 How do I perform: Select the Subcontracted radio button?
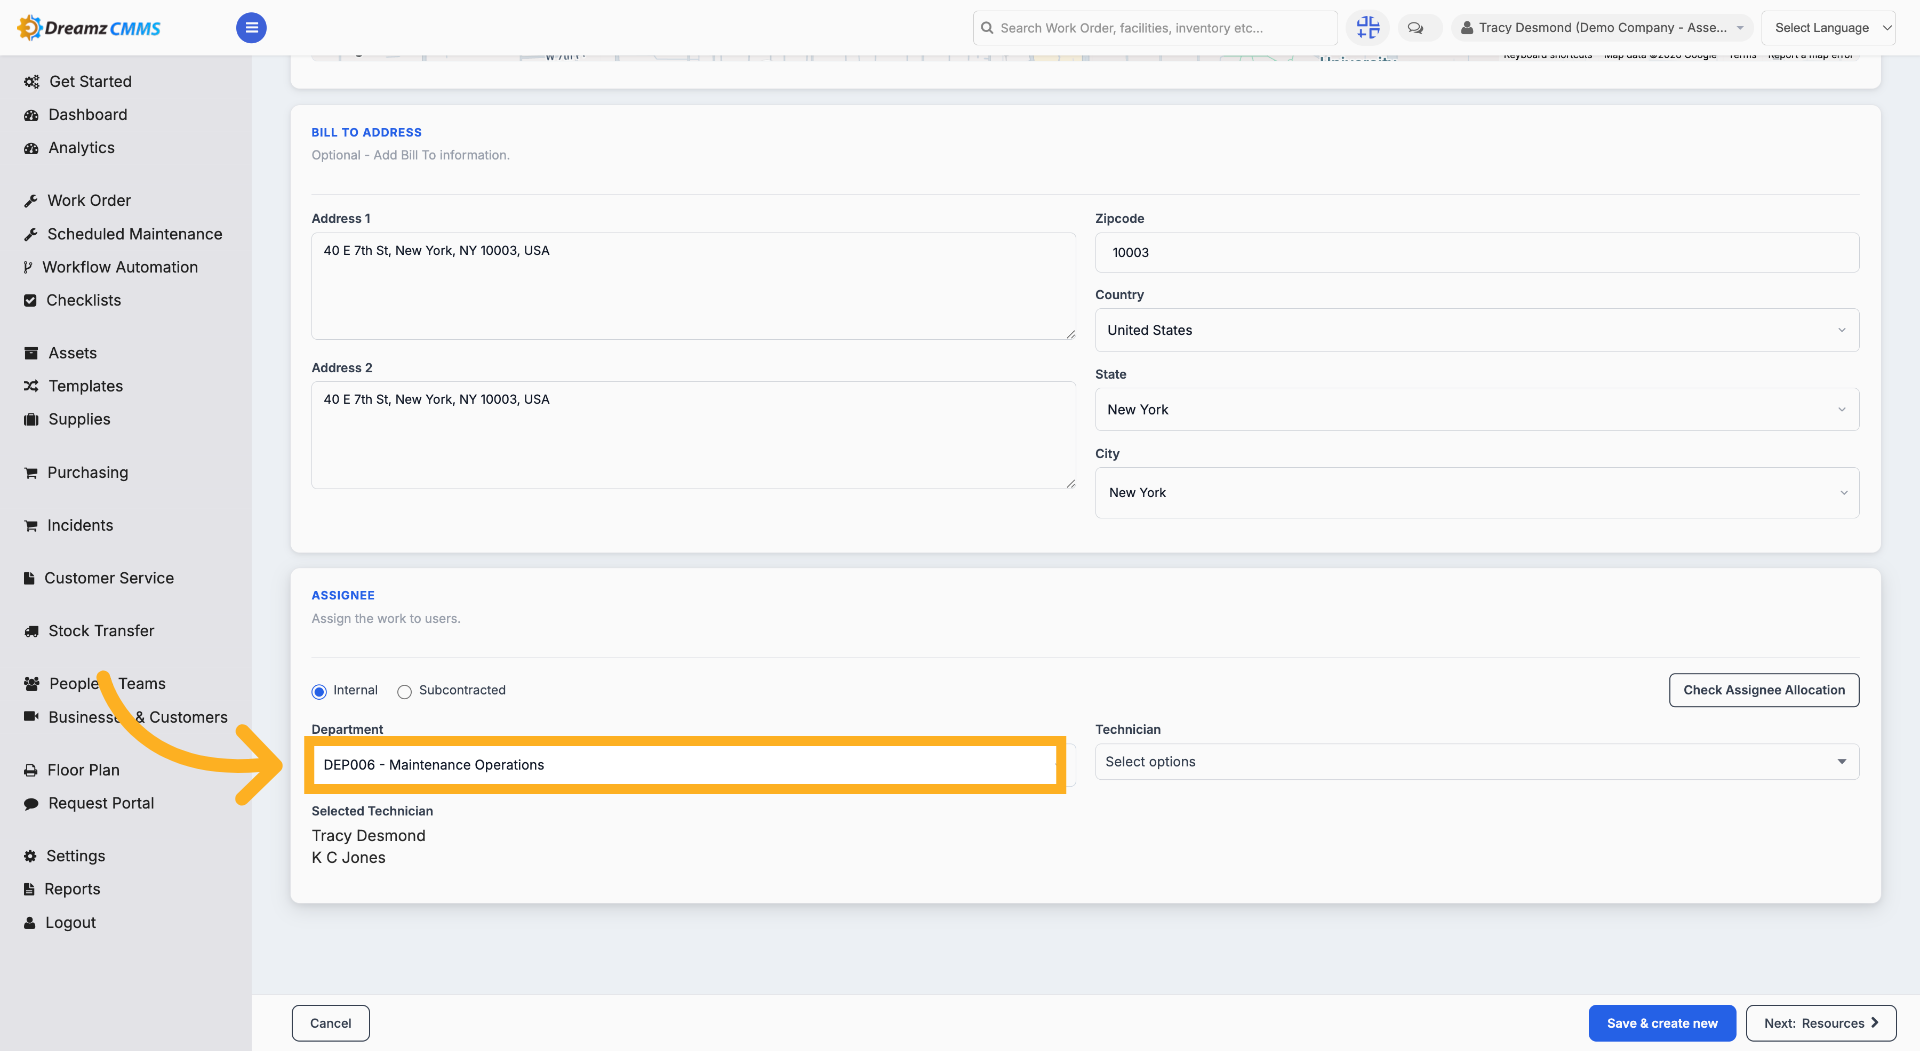[404, 691]
